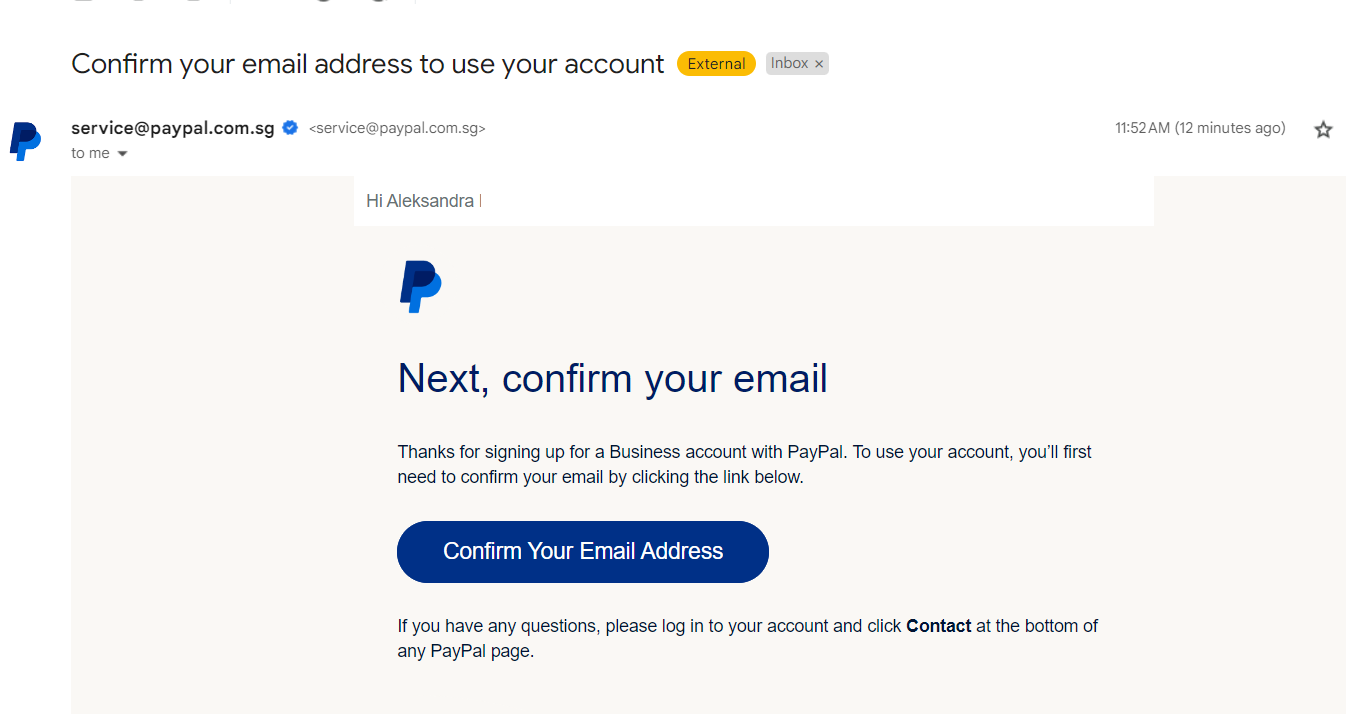Click the yellow External label

pos(716,64)
